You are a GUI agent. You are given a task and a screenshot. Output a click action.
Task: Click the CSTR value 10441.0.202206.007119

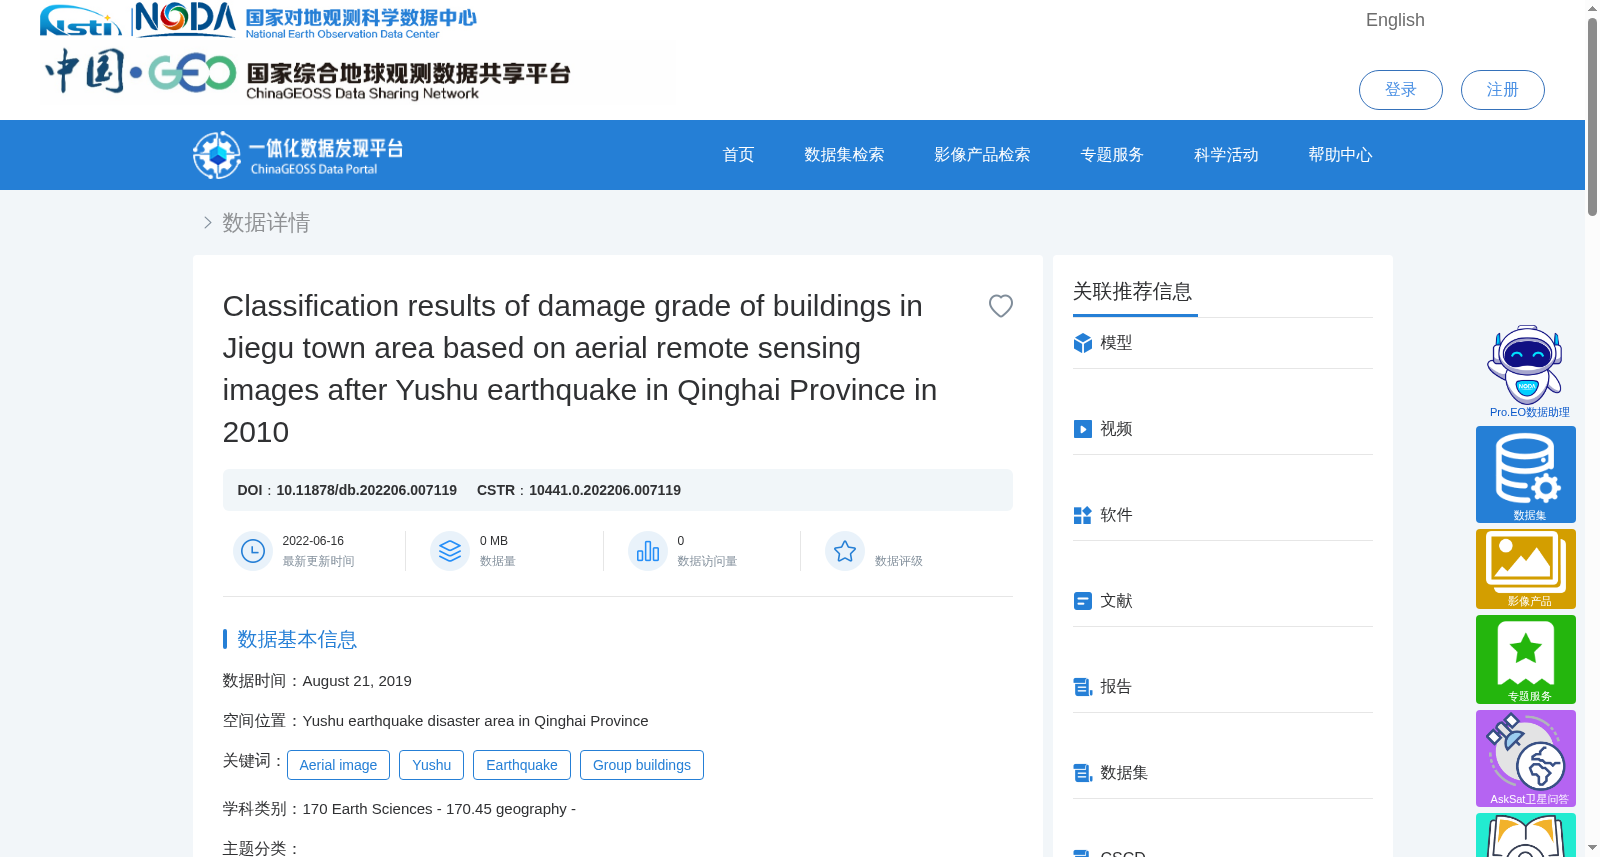pos(605,490)
